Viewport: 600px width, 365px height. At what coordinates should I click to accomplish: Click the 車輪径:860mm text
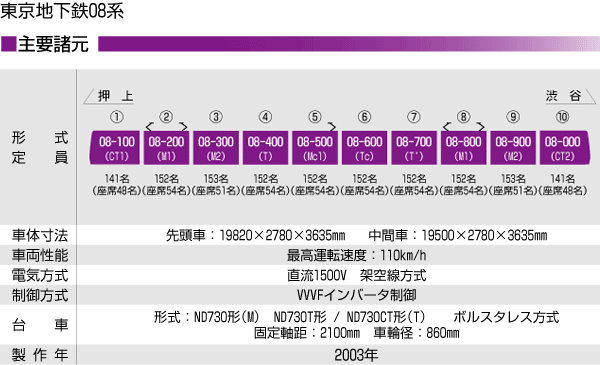[x=416, y=333]
